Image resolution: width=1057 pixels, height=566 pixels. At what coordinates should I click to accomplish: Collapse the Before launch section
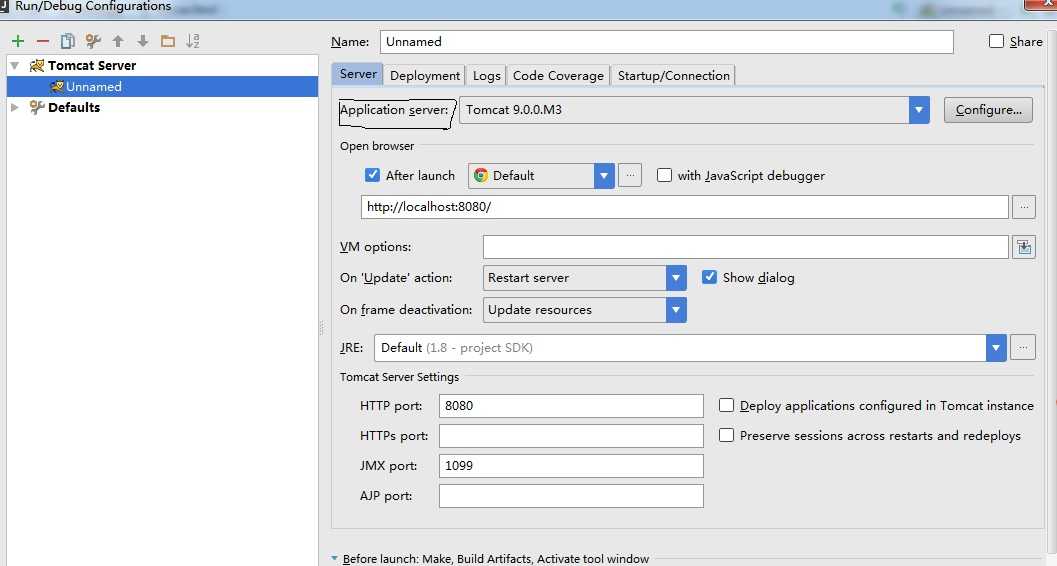click(334, 559)
